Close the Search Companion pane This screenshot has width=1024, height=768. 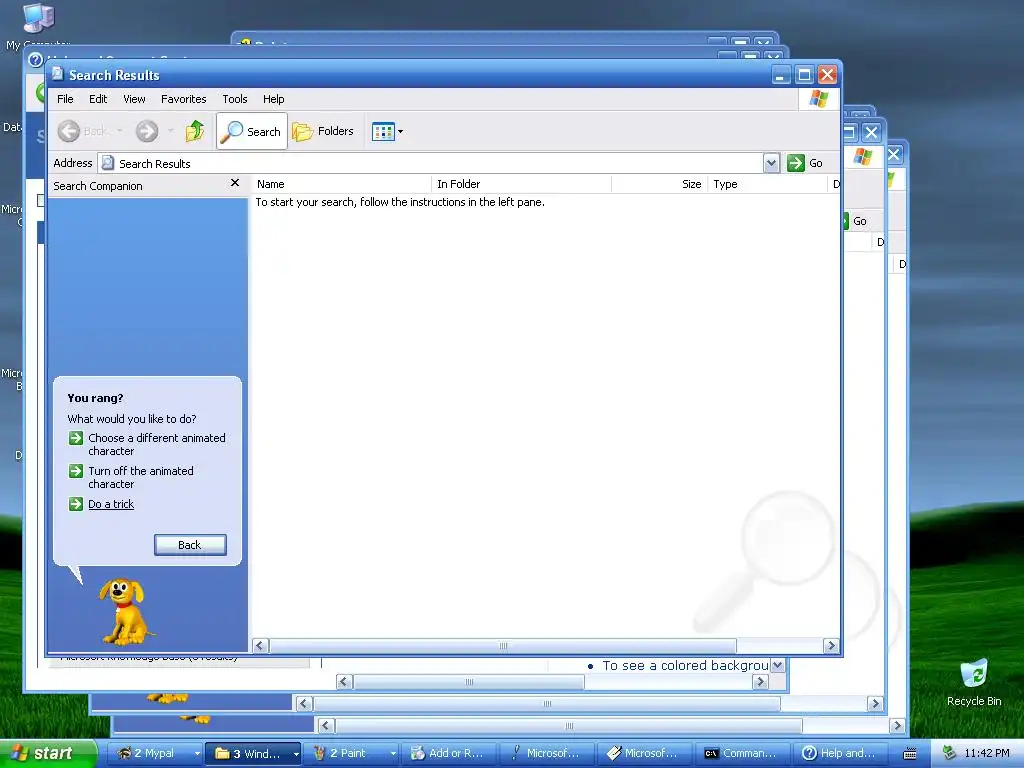coord(235,183)
